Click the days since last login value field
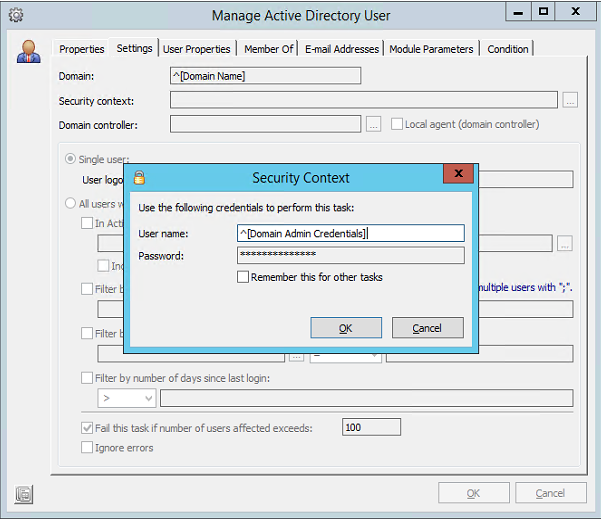The height and width of the screenshot is (520, 601). pyautogui.click(x=367, y=398)
